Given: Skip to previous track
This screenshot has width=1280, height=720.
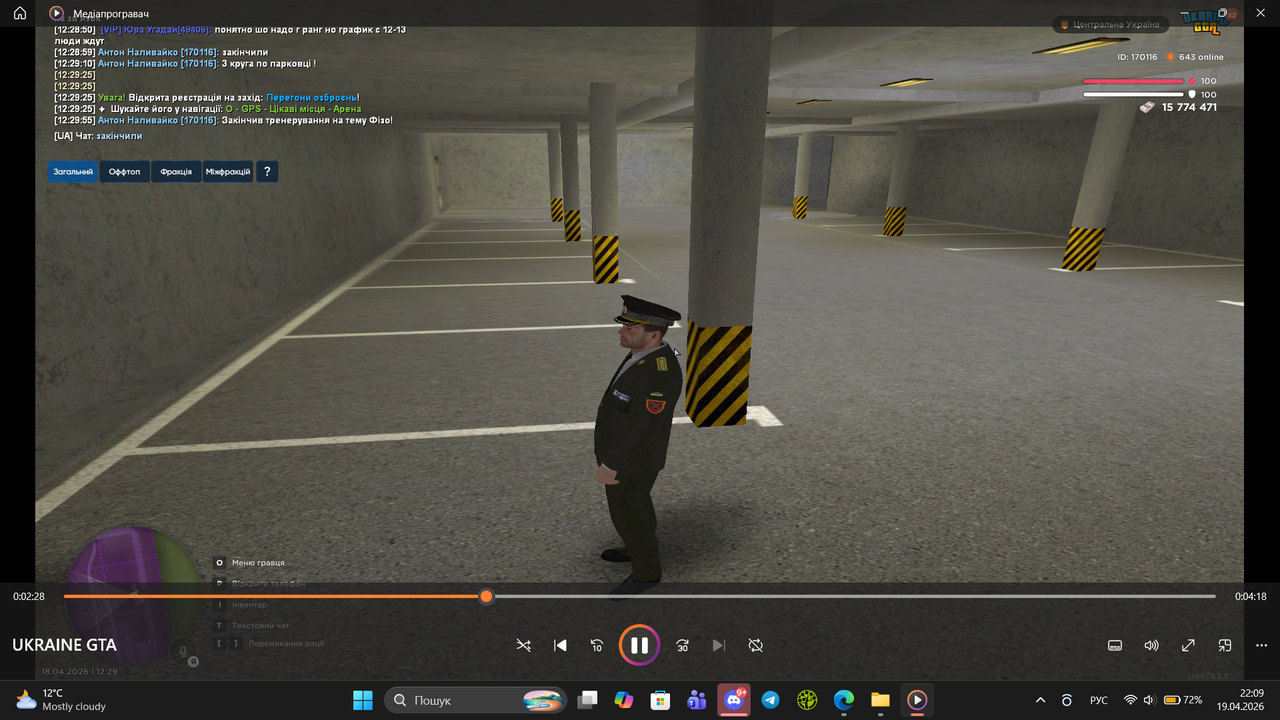Looking at the screenshot, I should click(560, 645).
